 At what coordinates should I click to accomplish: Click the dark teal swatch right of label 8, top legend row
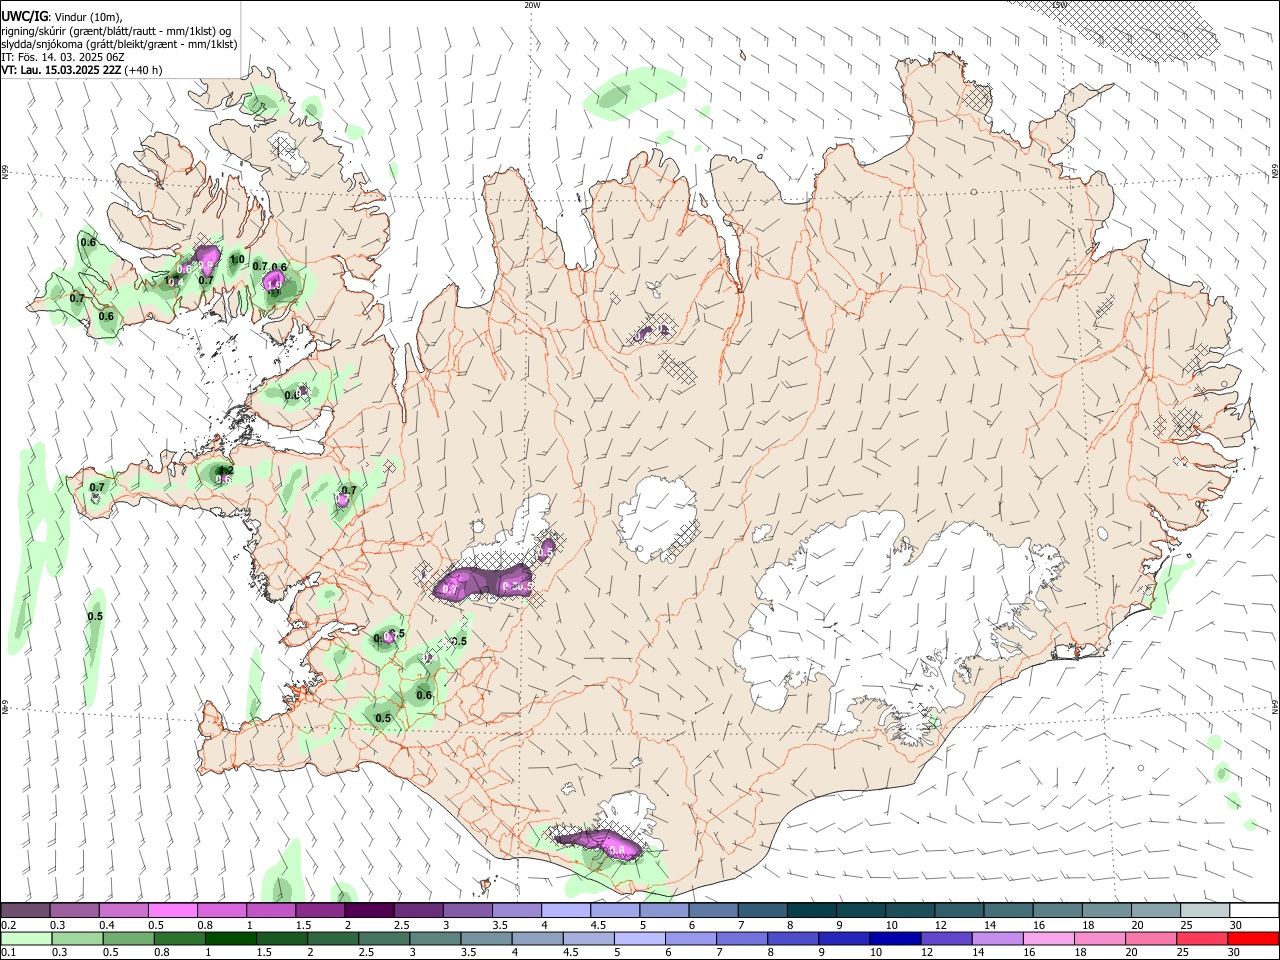(812, 911)
